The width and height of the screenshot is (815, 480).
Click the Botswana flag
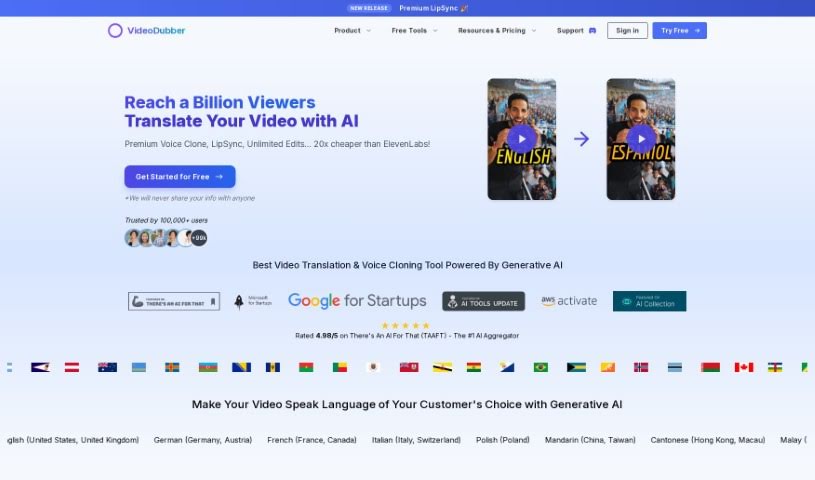click(675, 367)
